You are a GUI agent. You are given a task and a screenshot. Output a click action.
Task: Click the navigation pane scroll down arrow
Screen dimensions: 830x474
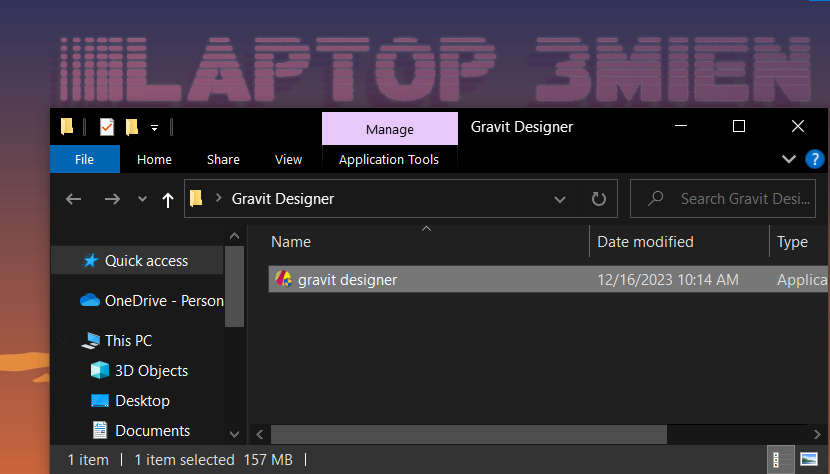coord(234,434)
